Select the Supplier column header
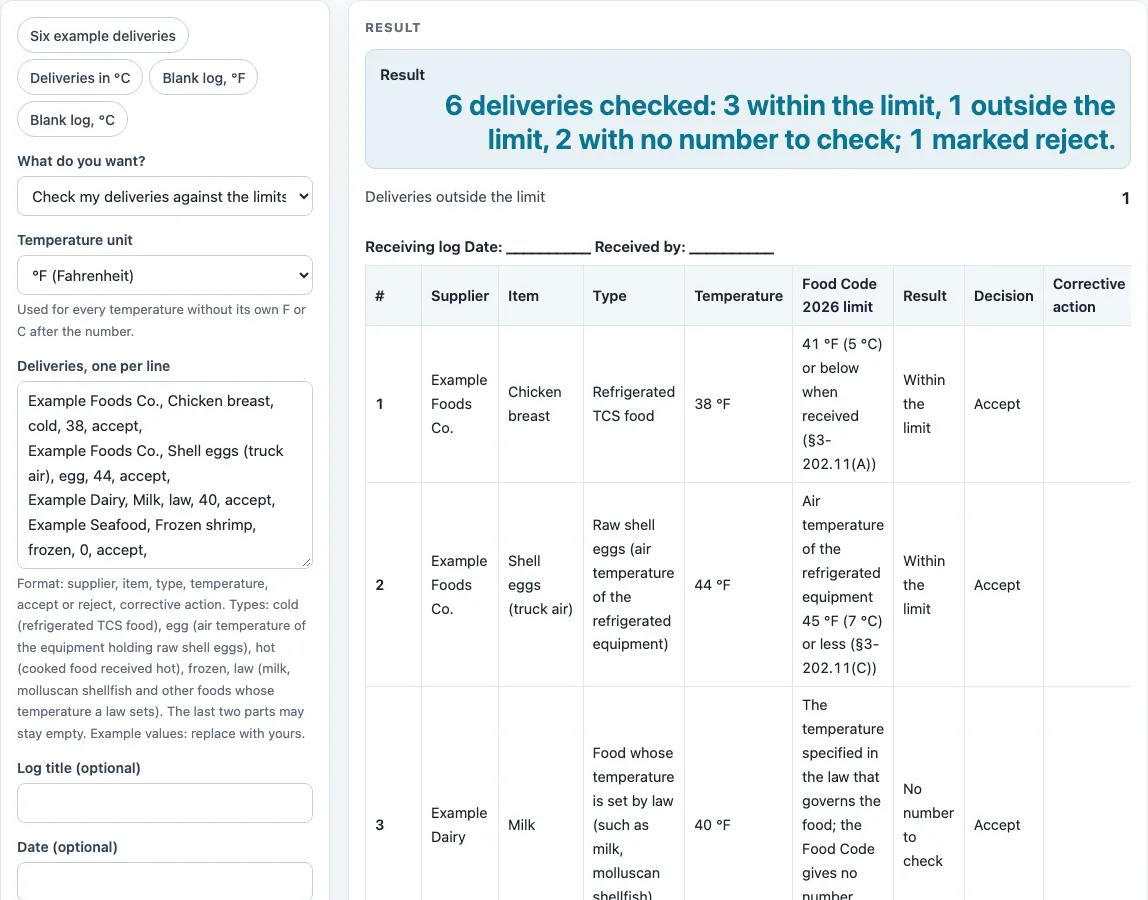Viewport: 1148px width, 900px height. pos(460,296)
